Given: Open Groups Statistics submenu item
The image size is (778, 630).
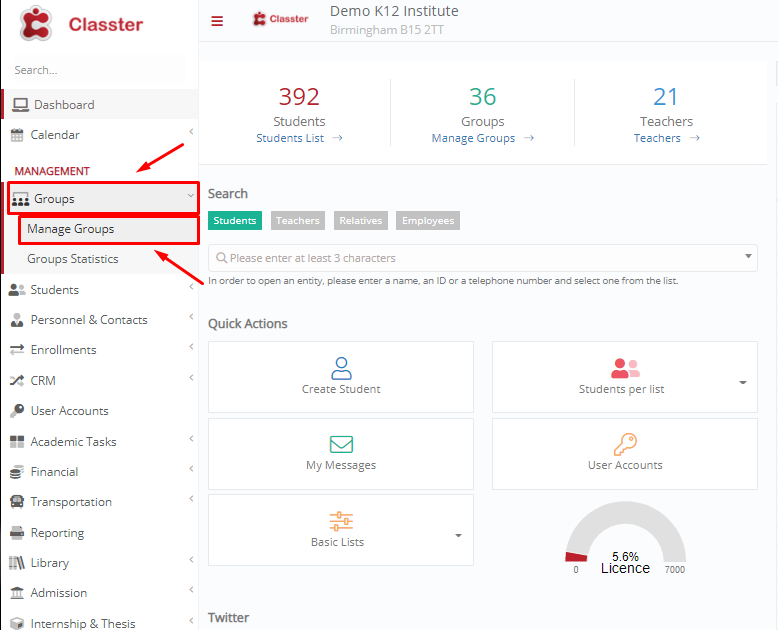Looking at the screenshot, I should pyautogui.click(x=101, y=259).
